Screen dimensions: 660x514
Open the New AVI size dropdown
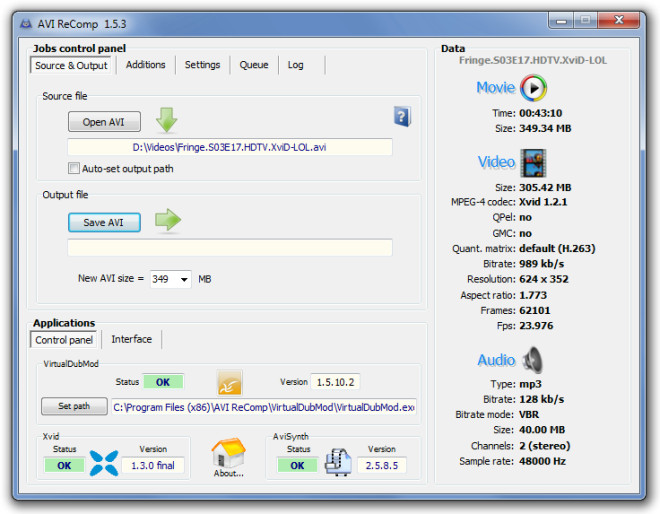click(x=184, y=279)
